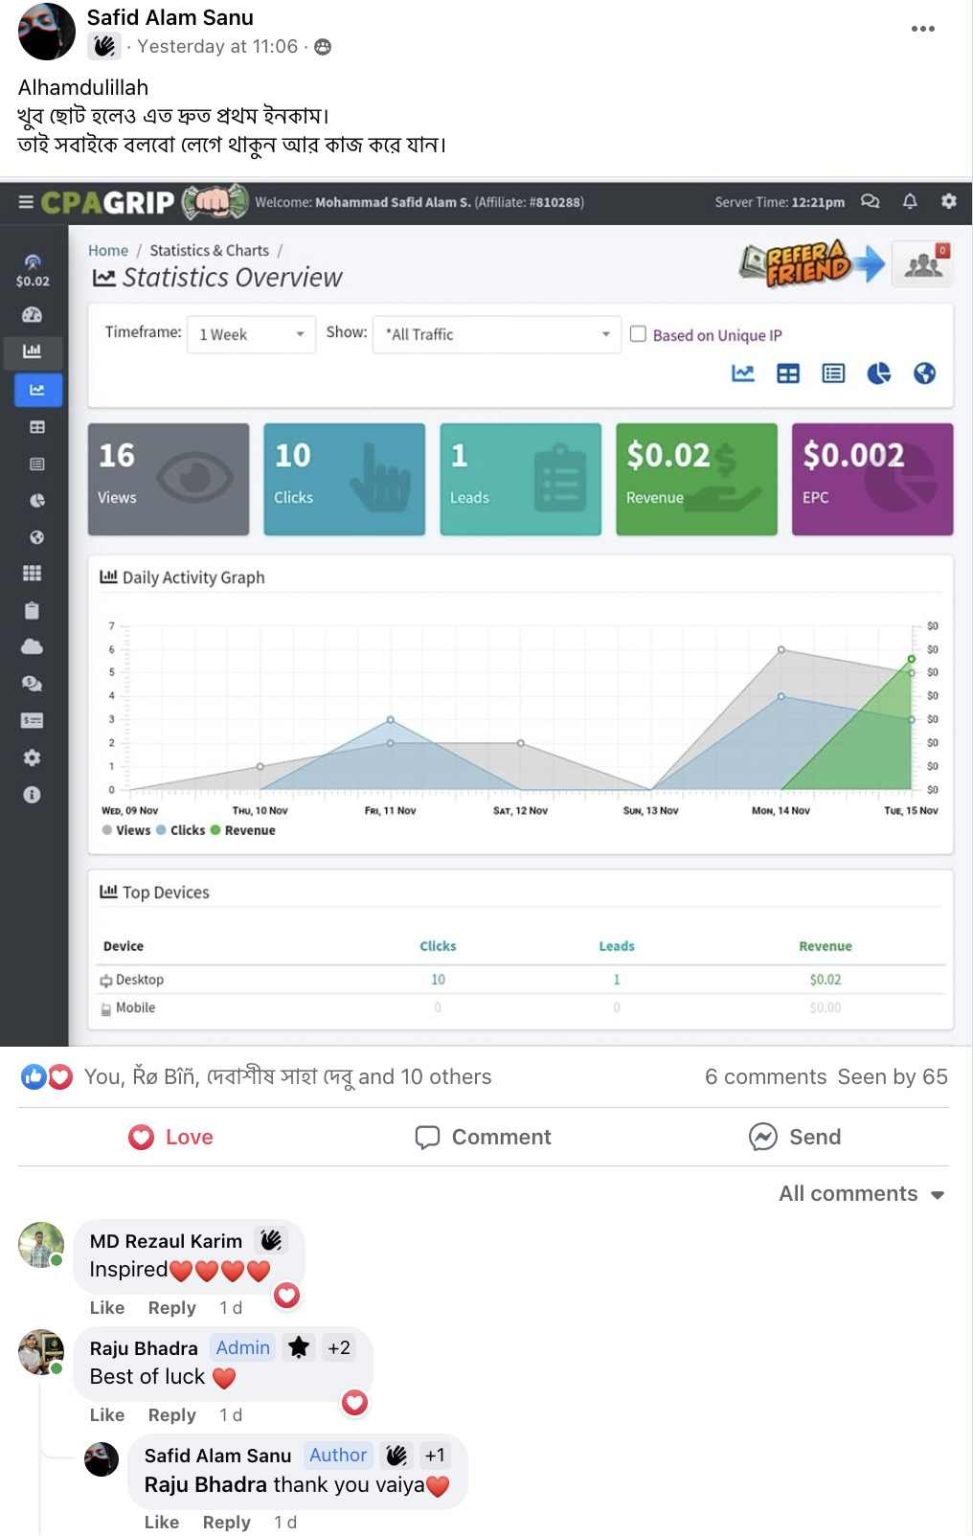The height and width of the screenshot is (1536, 973).
Task: Open the CPAGrip hamburger menu icon
Action: [x=26, y=202]
